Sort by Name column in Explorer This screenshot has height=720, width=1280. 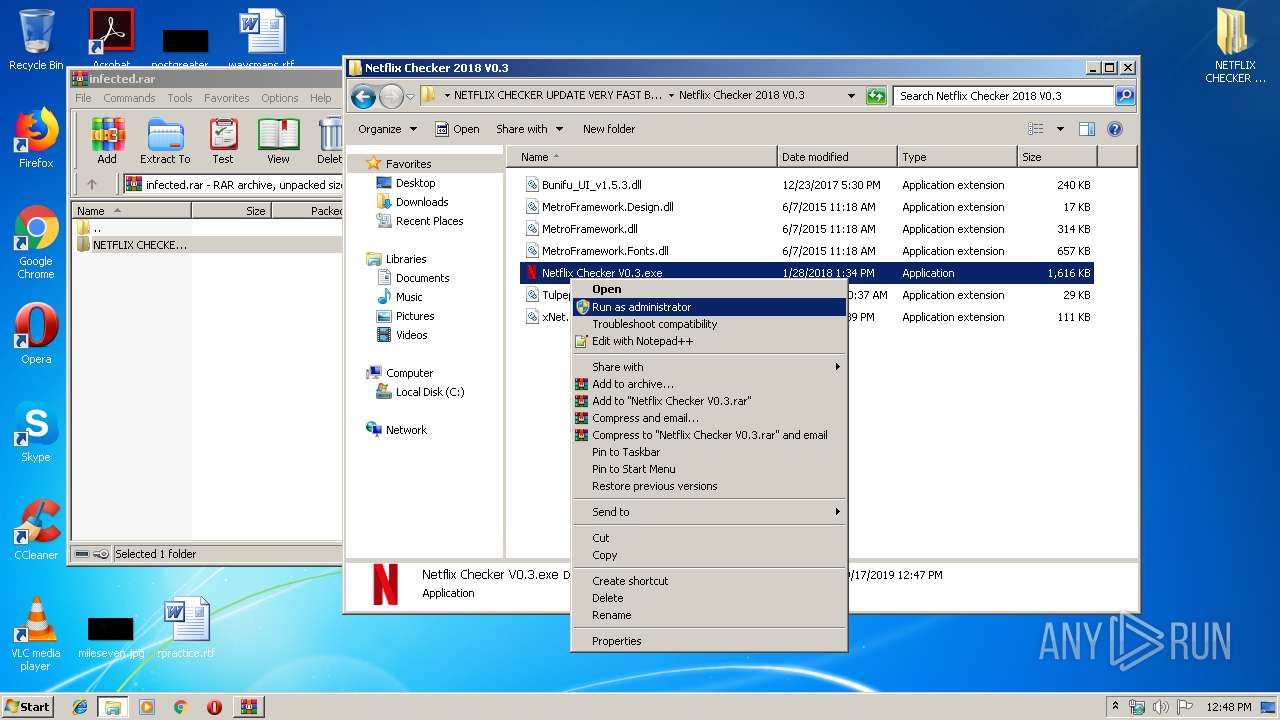point(642,157)
